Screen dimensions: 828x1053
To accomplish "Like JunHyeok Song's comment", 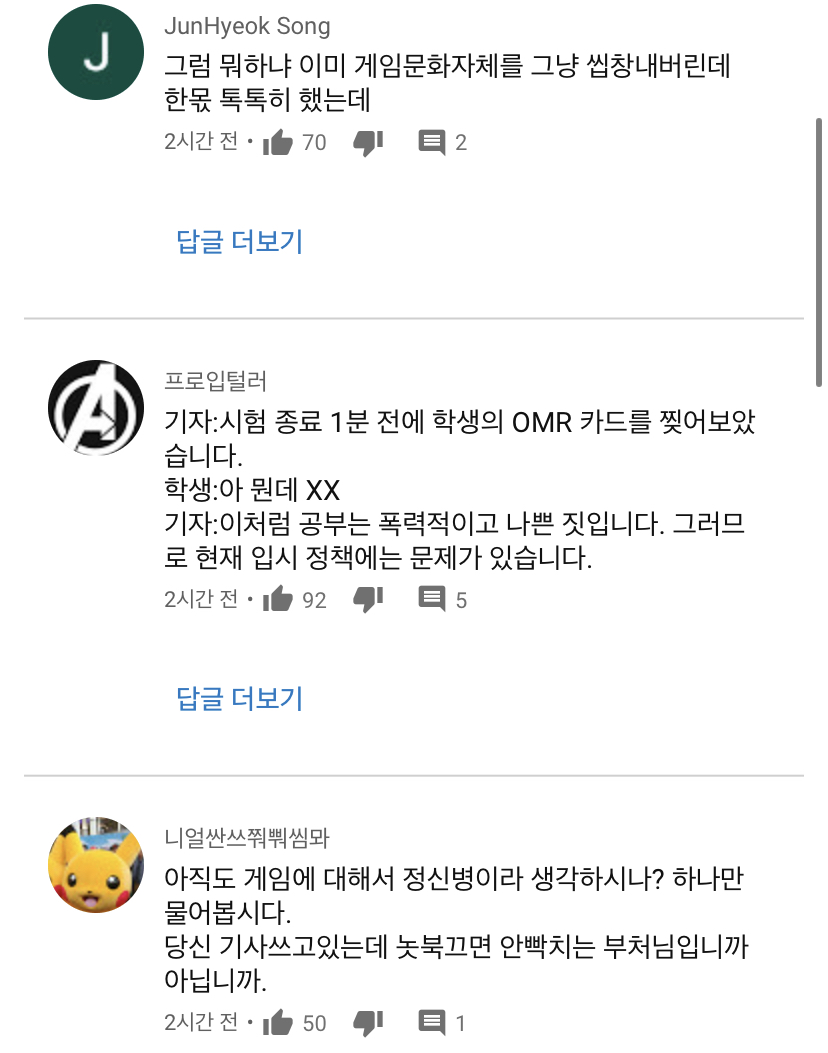I will tap(277, 142).
